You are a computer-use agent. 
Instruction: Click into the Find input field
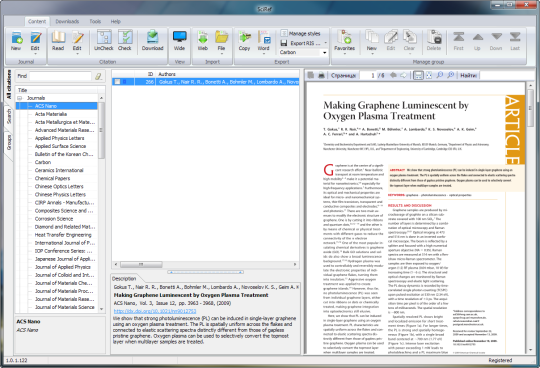[60, 76]
